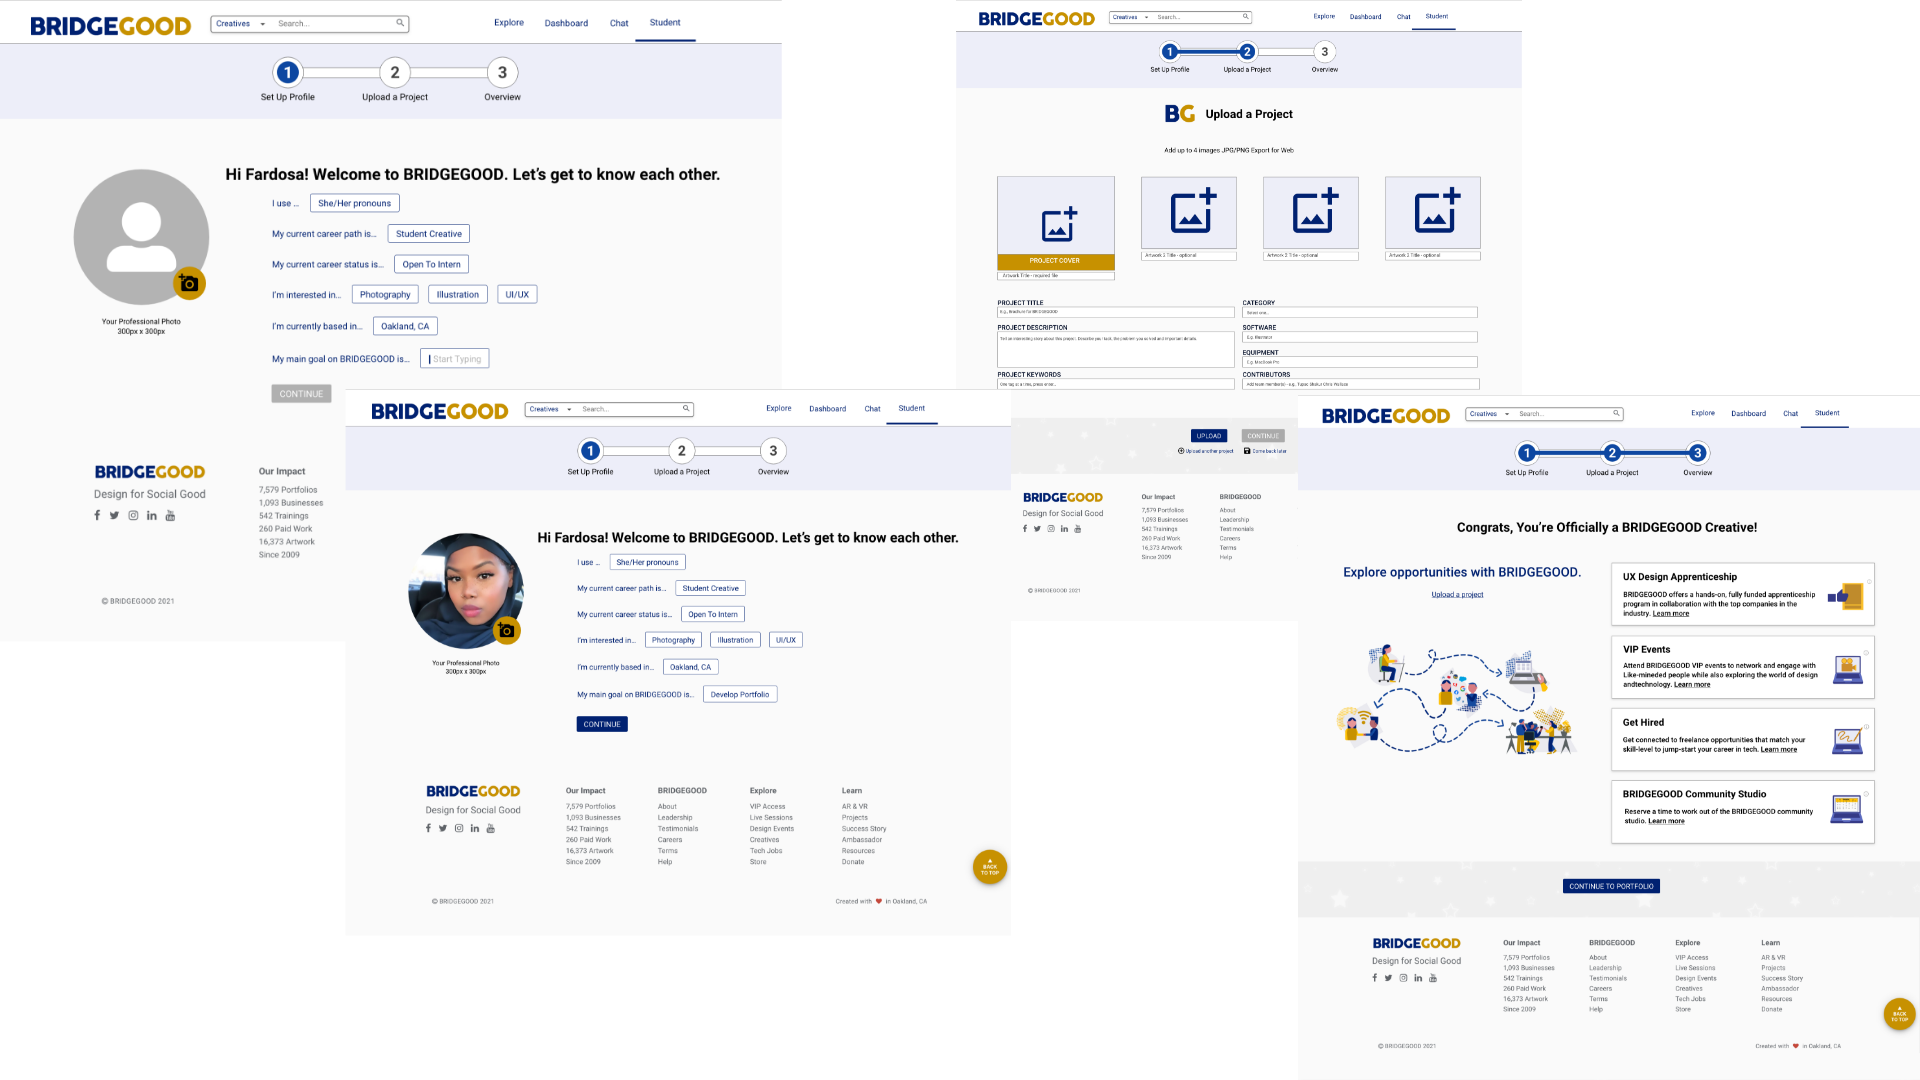Click the Project Cover add-image icon
This screenshot has height=1080, width=1920.
click(1059, 224)
